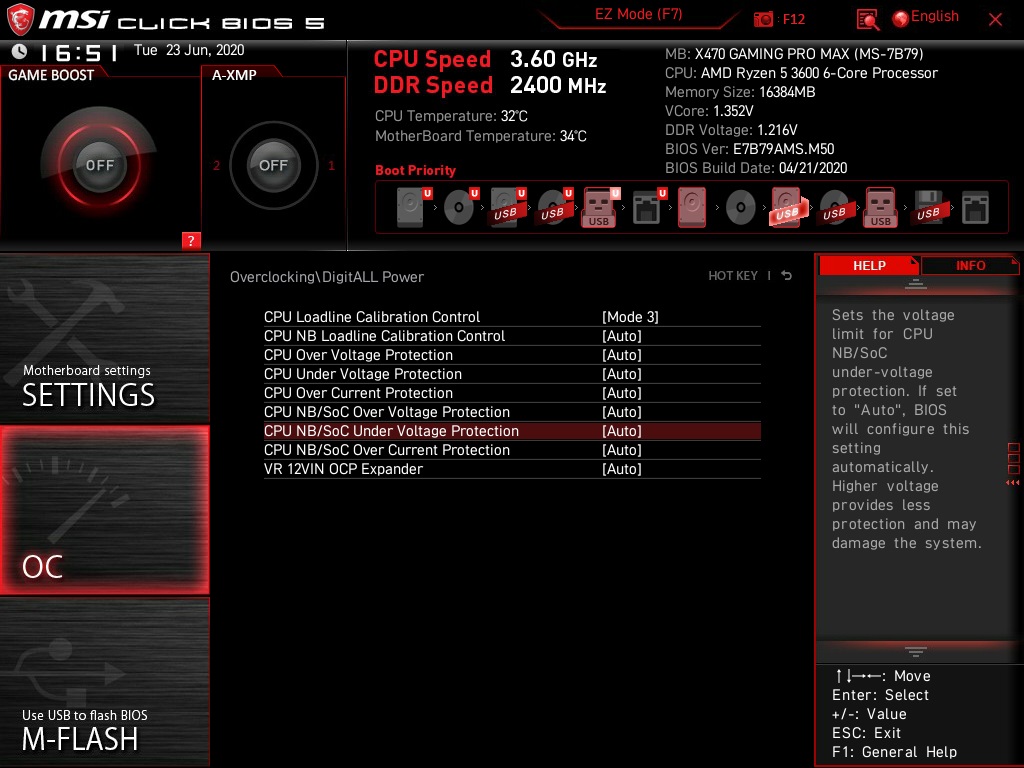
Task: Select the CPU NB/SoC Over Voltage Protection label
Action: coord(387,411)
